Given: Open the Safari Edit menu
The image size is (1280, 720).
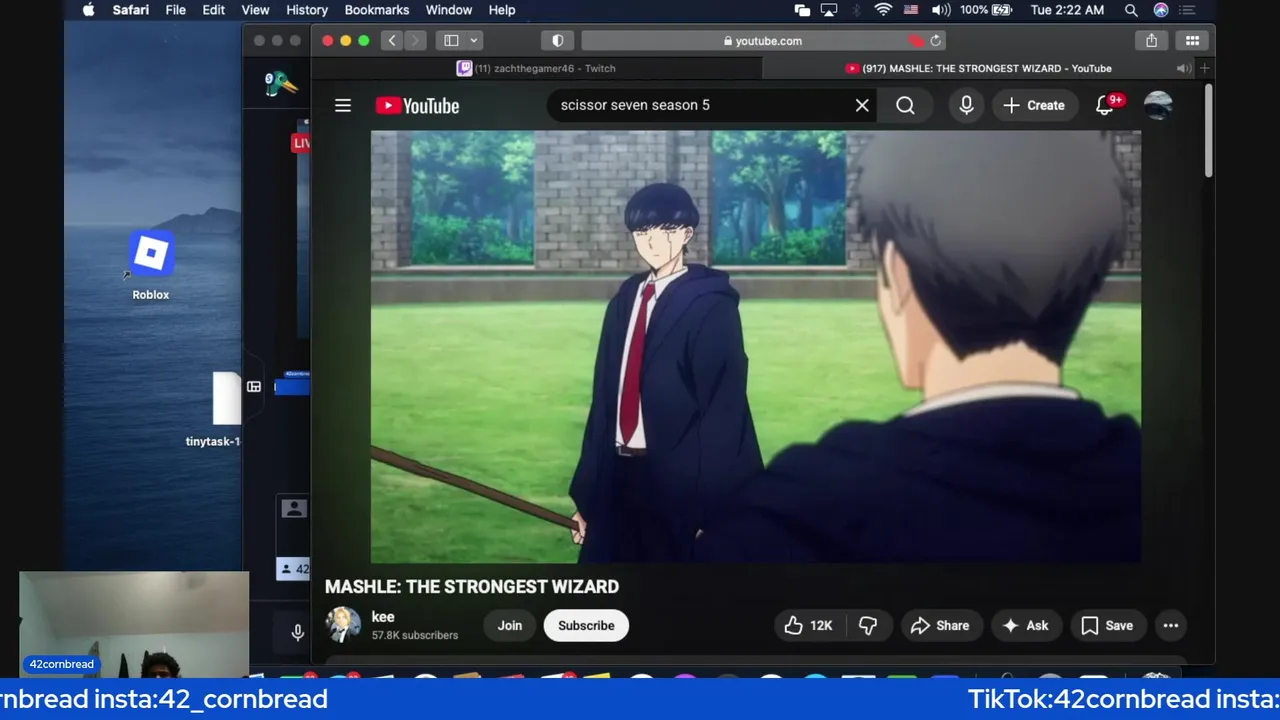Looking at the screenshot, I should [214, 10].
